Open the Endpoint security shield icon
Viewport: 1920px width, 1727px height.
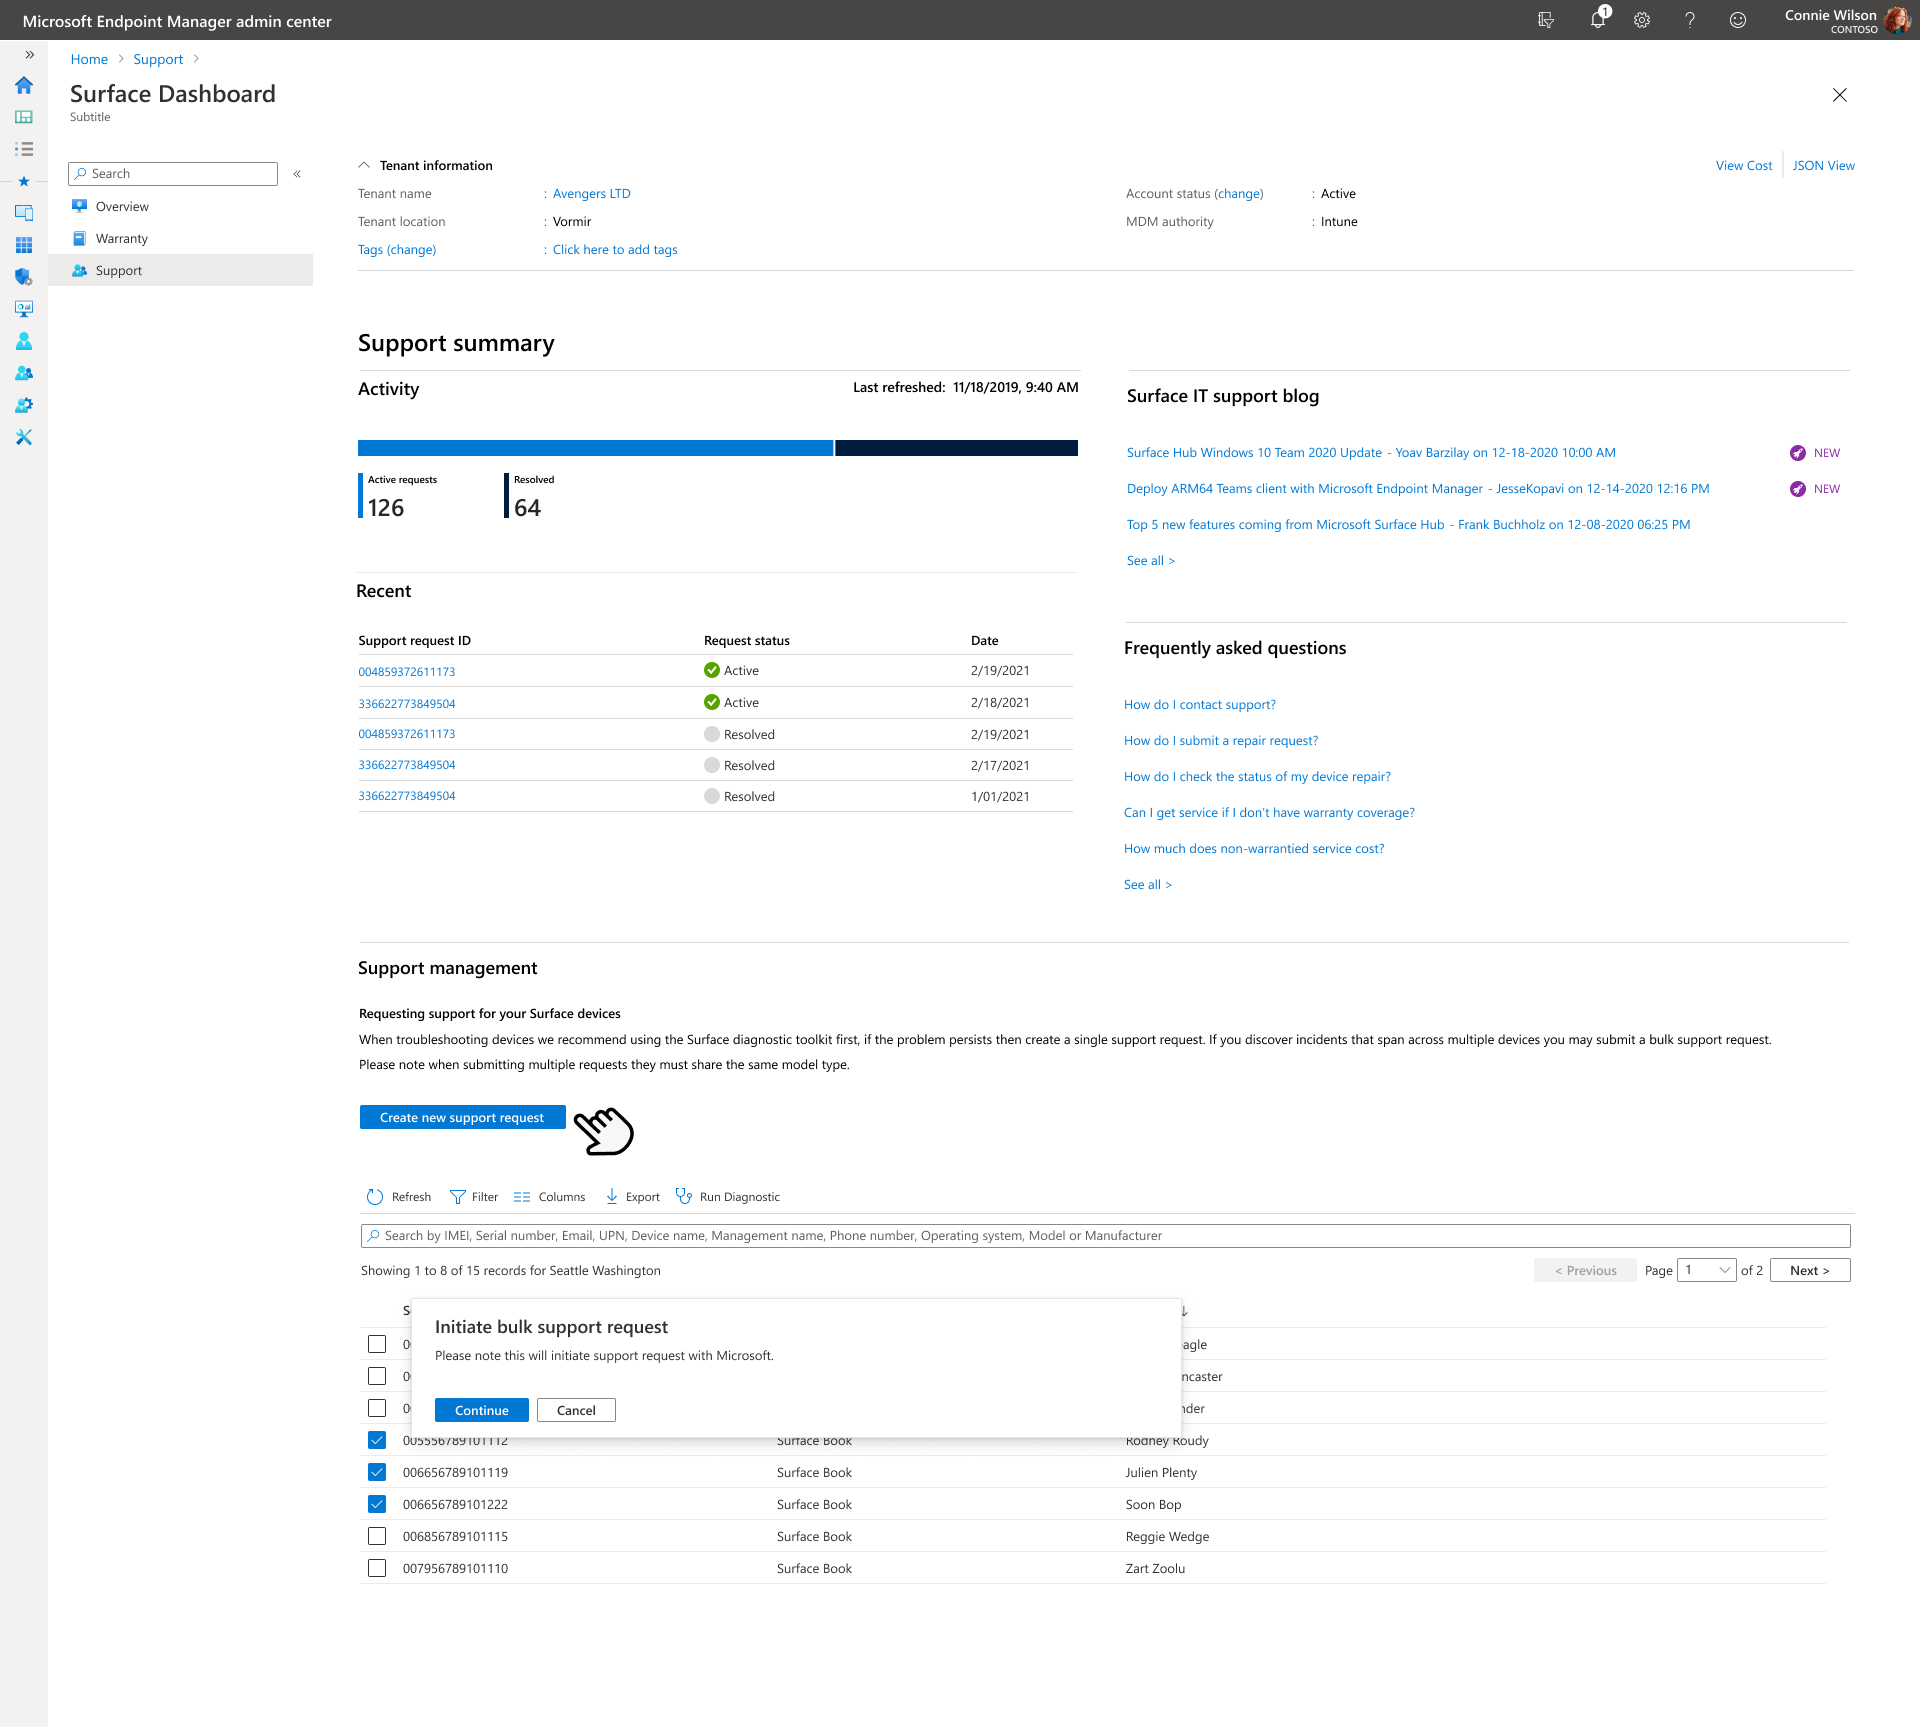pos(24,277)
